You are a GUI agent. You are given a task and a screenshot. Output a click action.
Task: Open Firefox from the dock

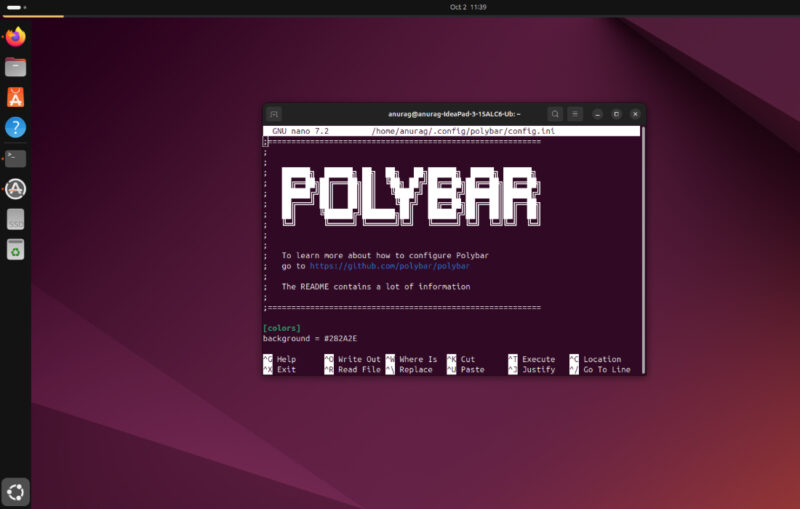click(x=15, y=37)
